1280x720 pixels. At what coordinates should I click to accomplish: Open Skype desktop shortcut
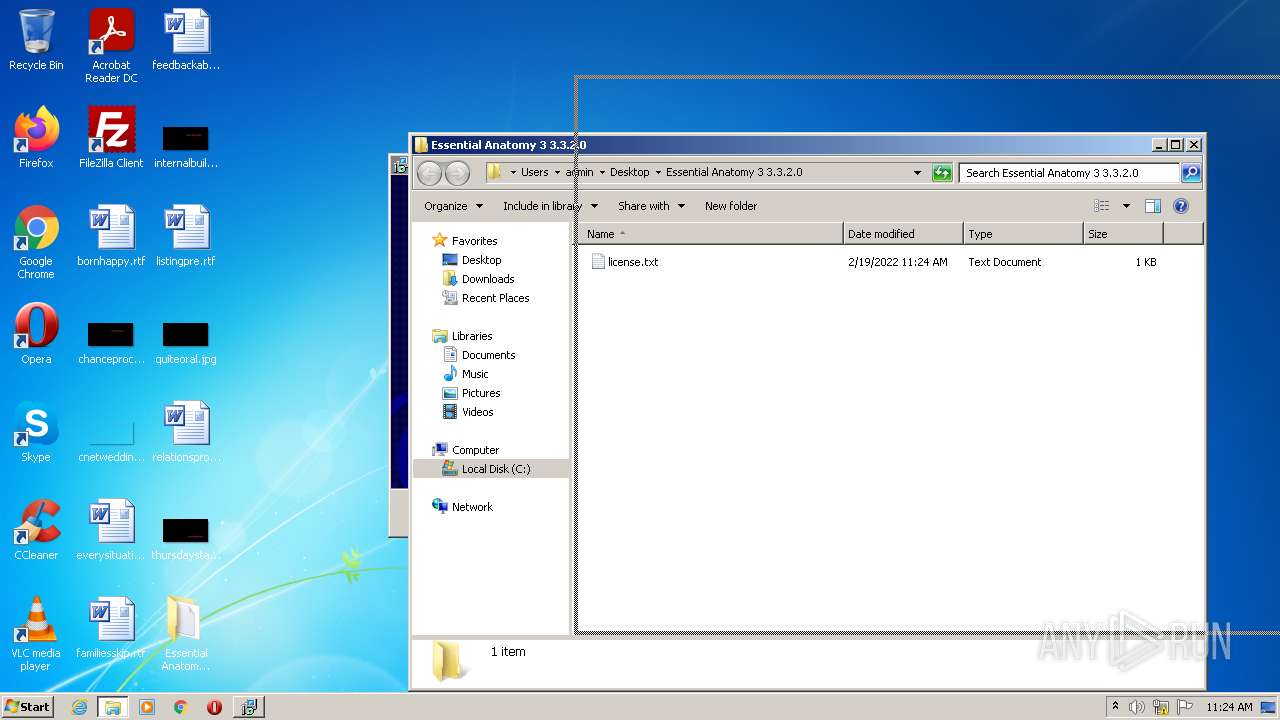tap(36, 432)
